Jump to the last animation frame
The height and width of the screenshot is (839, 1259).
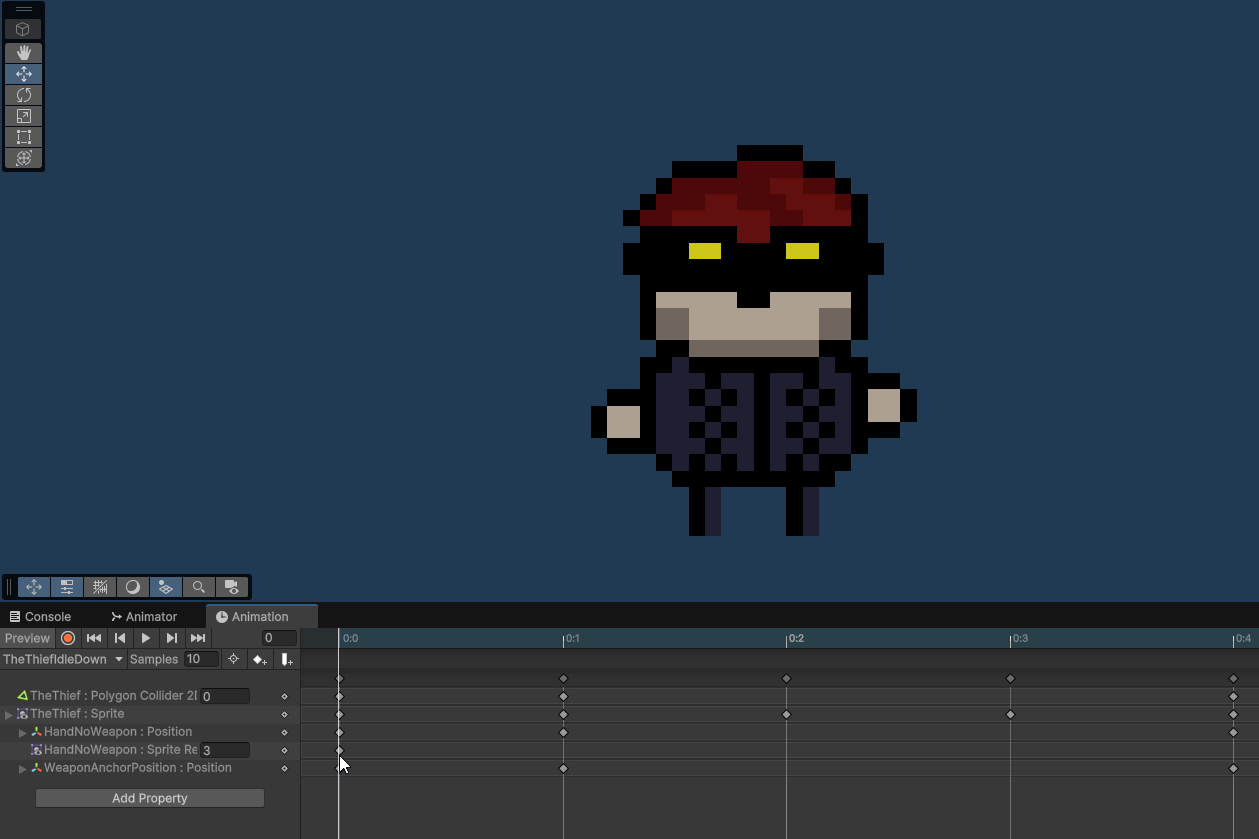coord(198,638)
